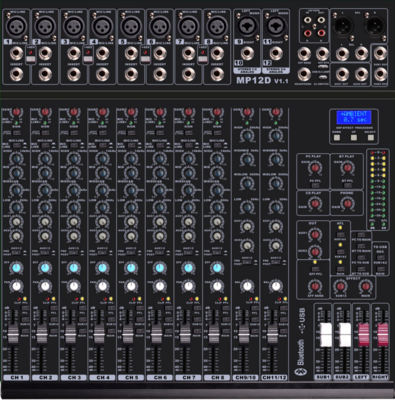Toggle the channel 1 PFL switch

(25, 309)
